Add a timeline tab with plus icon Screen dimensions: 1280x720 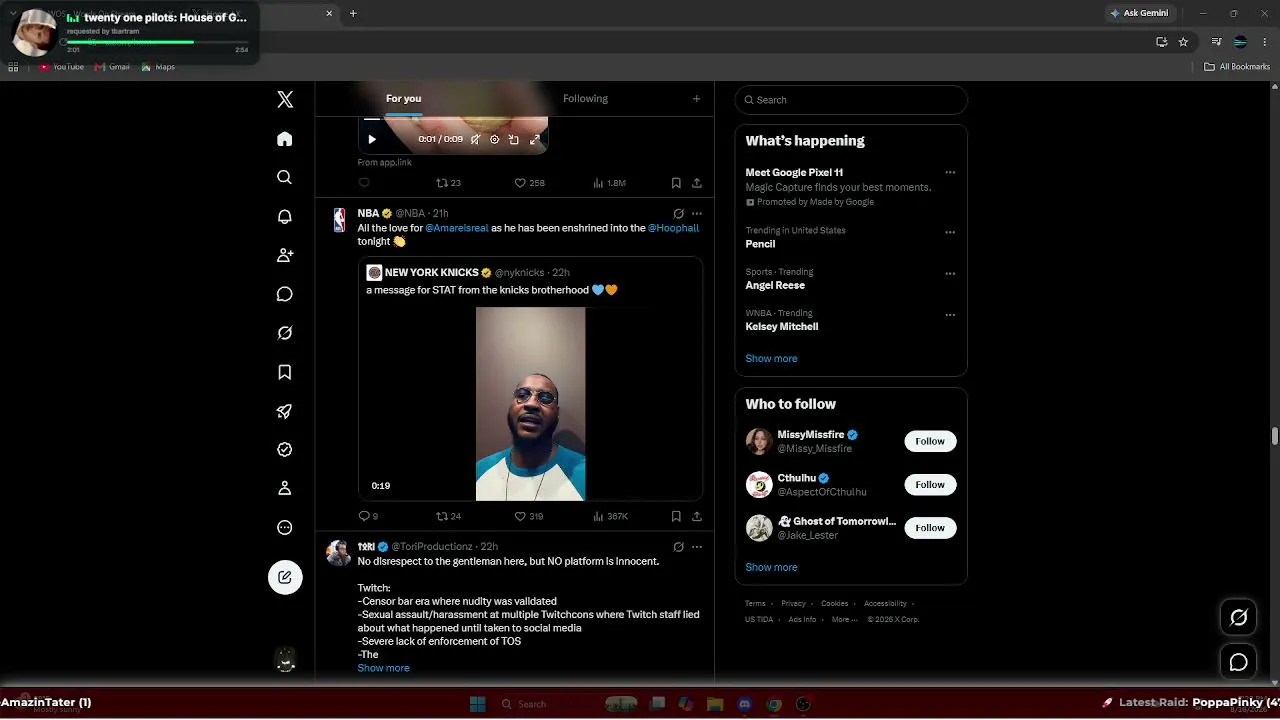click(x=696, y=99)
